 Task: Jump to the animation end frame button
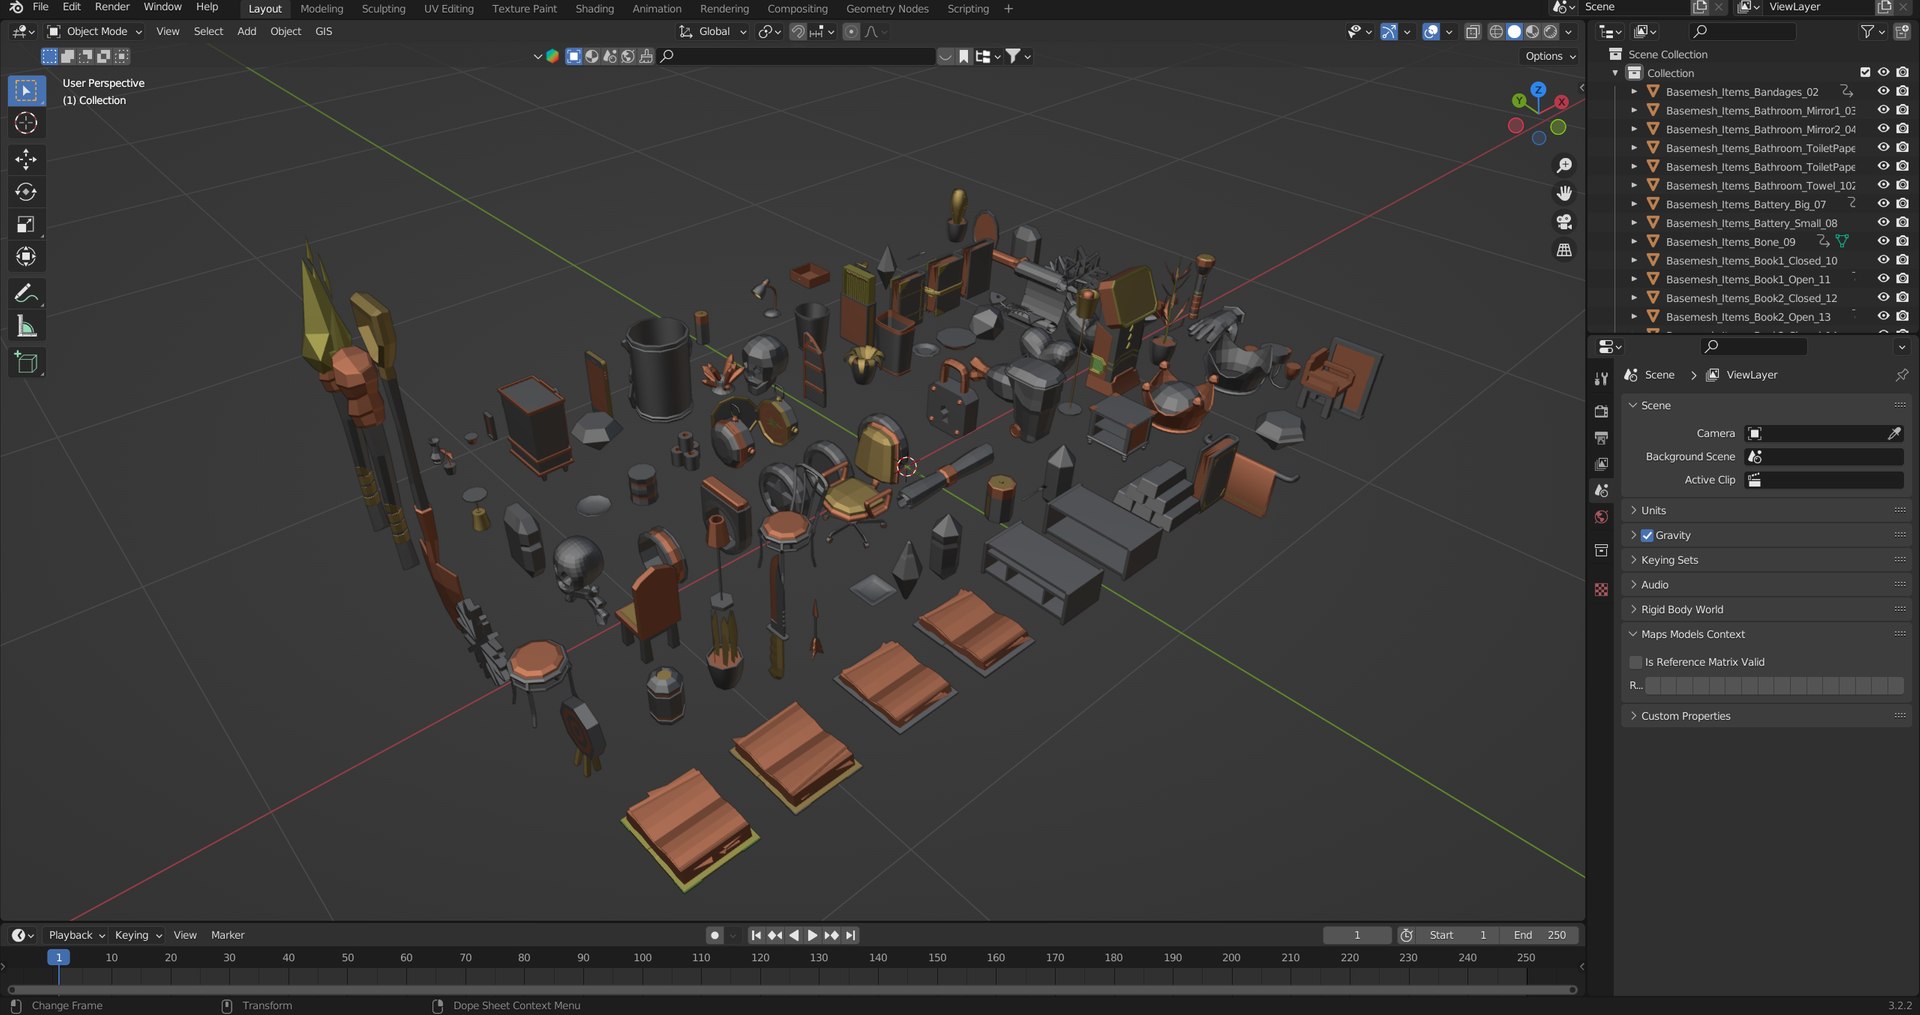pos(850,935)
